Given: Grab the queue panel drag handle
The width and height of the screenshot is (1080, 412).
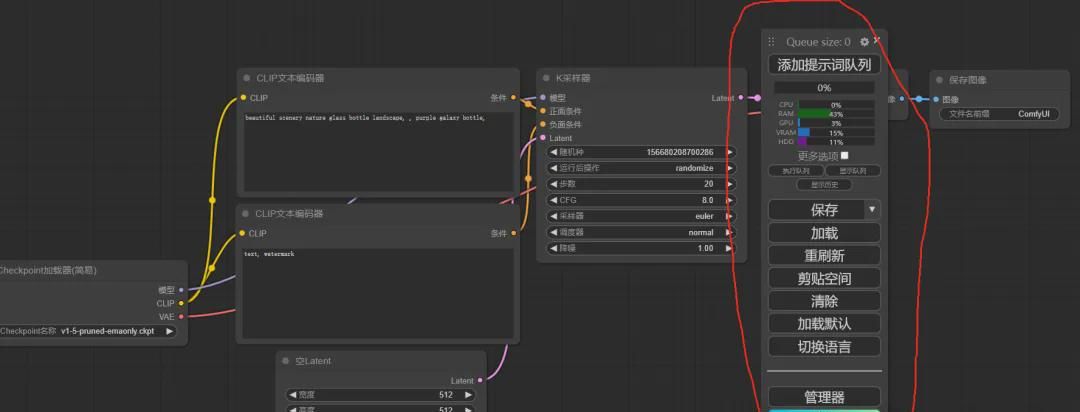Looking at the screenshot, I should pyautogui.click(x=771, y=42).
